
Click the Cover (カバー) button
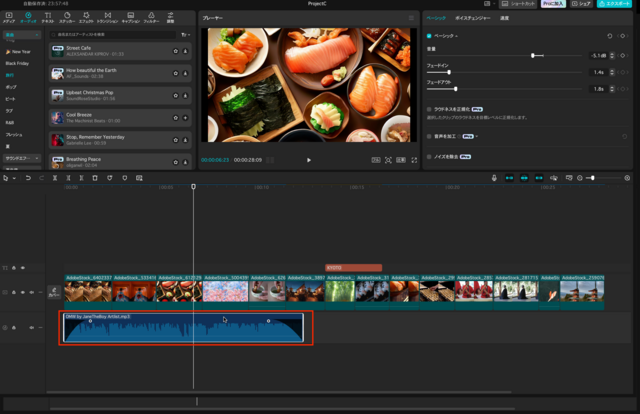coord(54,292)
